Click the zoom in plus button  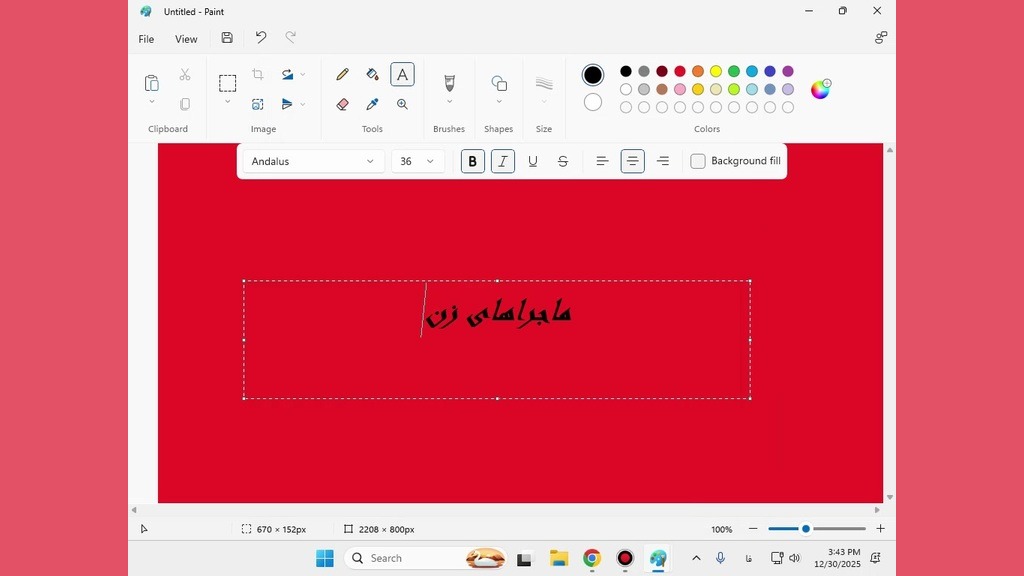coord(880,529)
